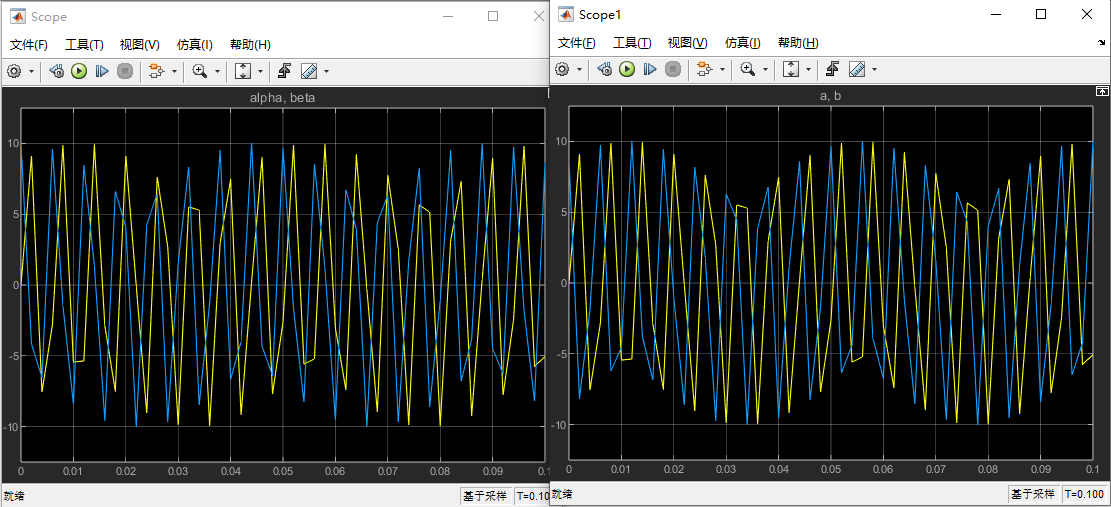The width and height of the screenshot is (1111, 507).
Task: Scale Y-axis limits in Scope1 window
Action: (791, 69)
